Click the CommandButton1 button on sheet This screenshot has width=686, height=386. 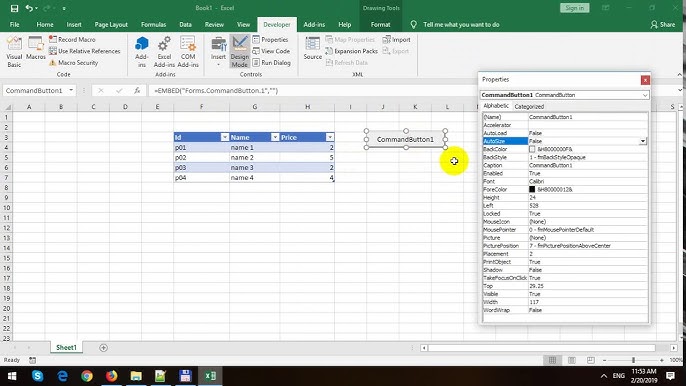point(406,139)
